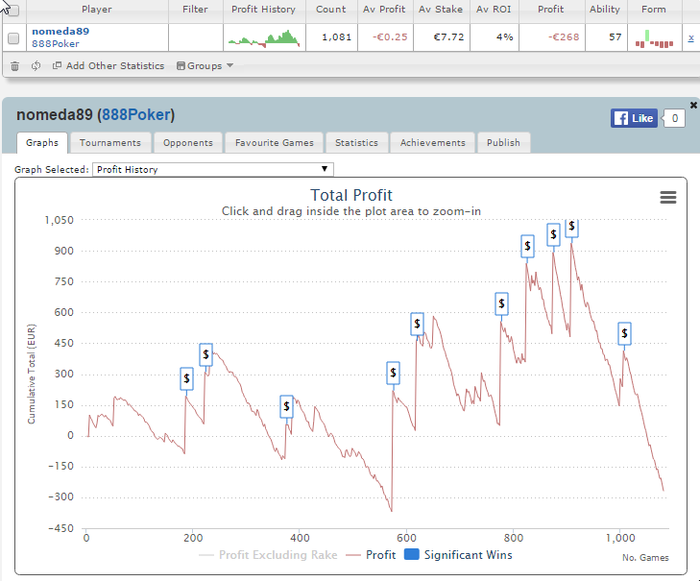The height and width of the screenshot is (581, 700).
Task: Switch to the Tournaments tab
Action: [x=110, y=143]
